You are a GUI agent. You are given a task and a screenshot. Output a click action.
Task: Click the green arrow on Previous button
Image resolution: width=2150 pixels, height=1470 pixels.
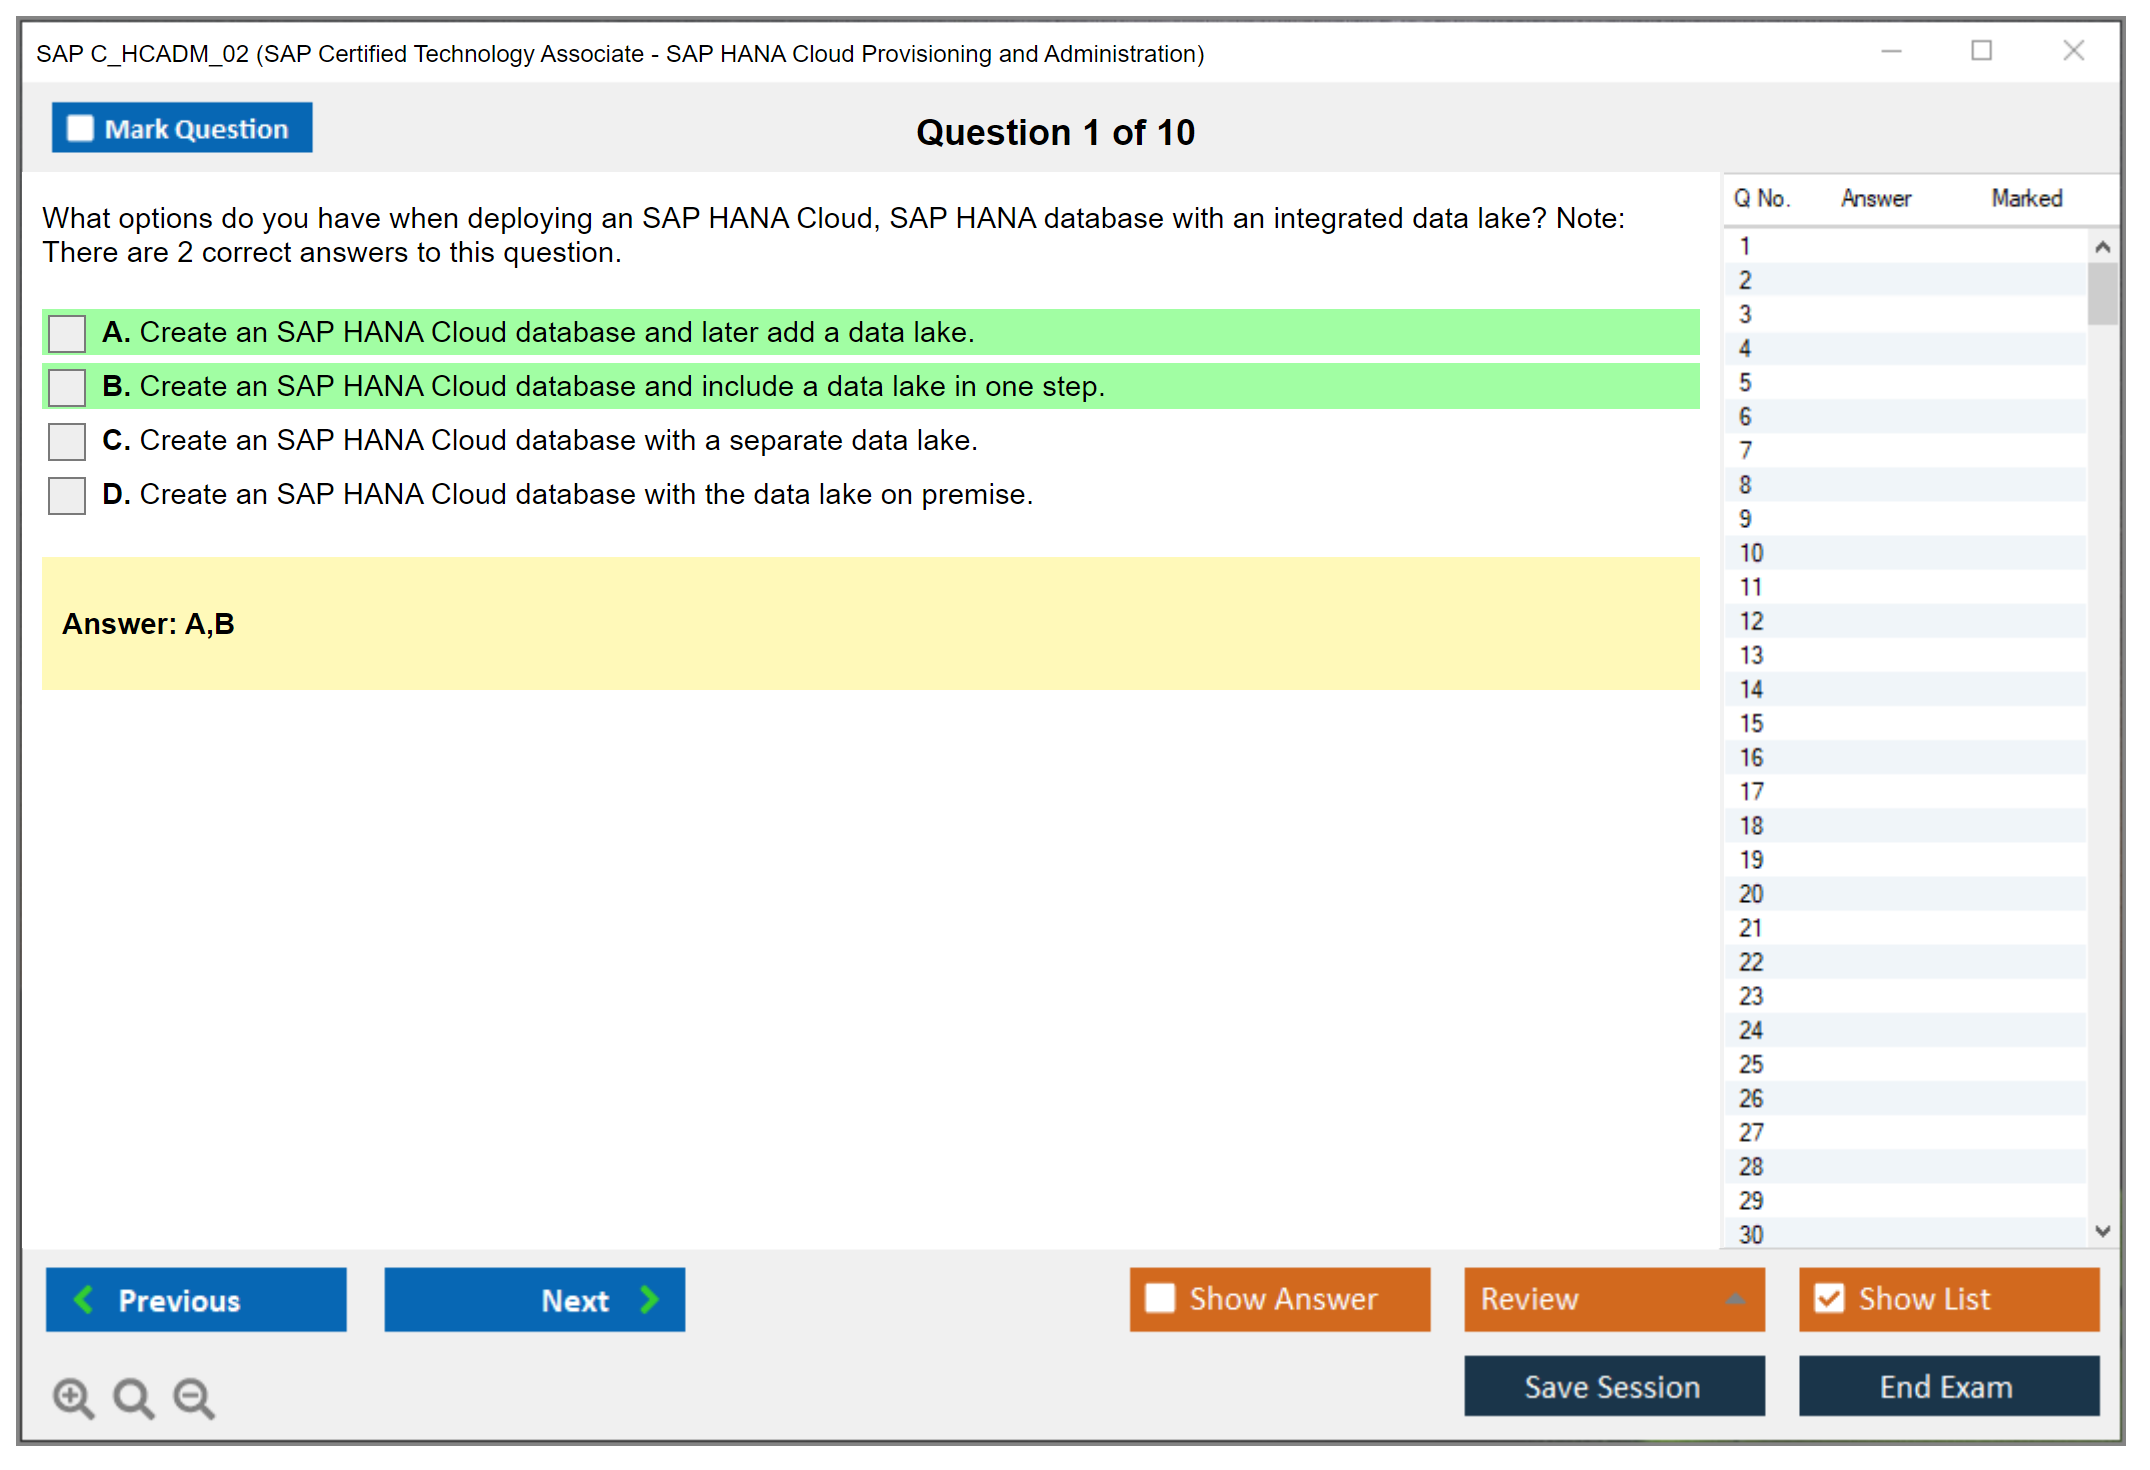click(x=84, y=1299)
